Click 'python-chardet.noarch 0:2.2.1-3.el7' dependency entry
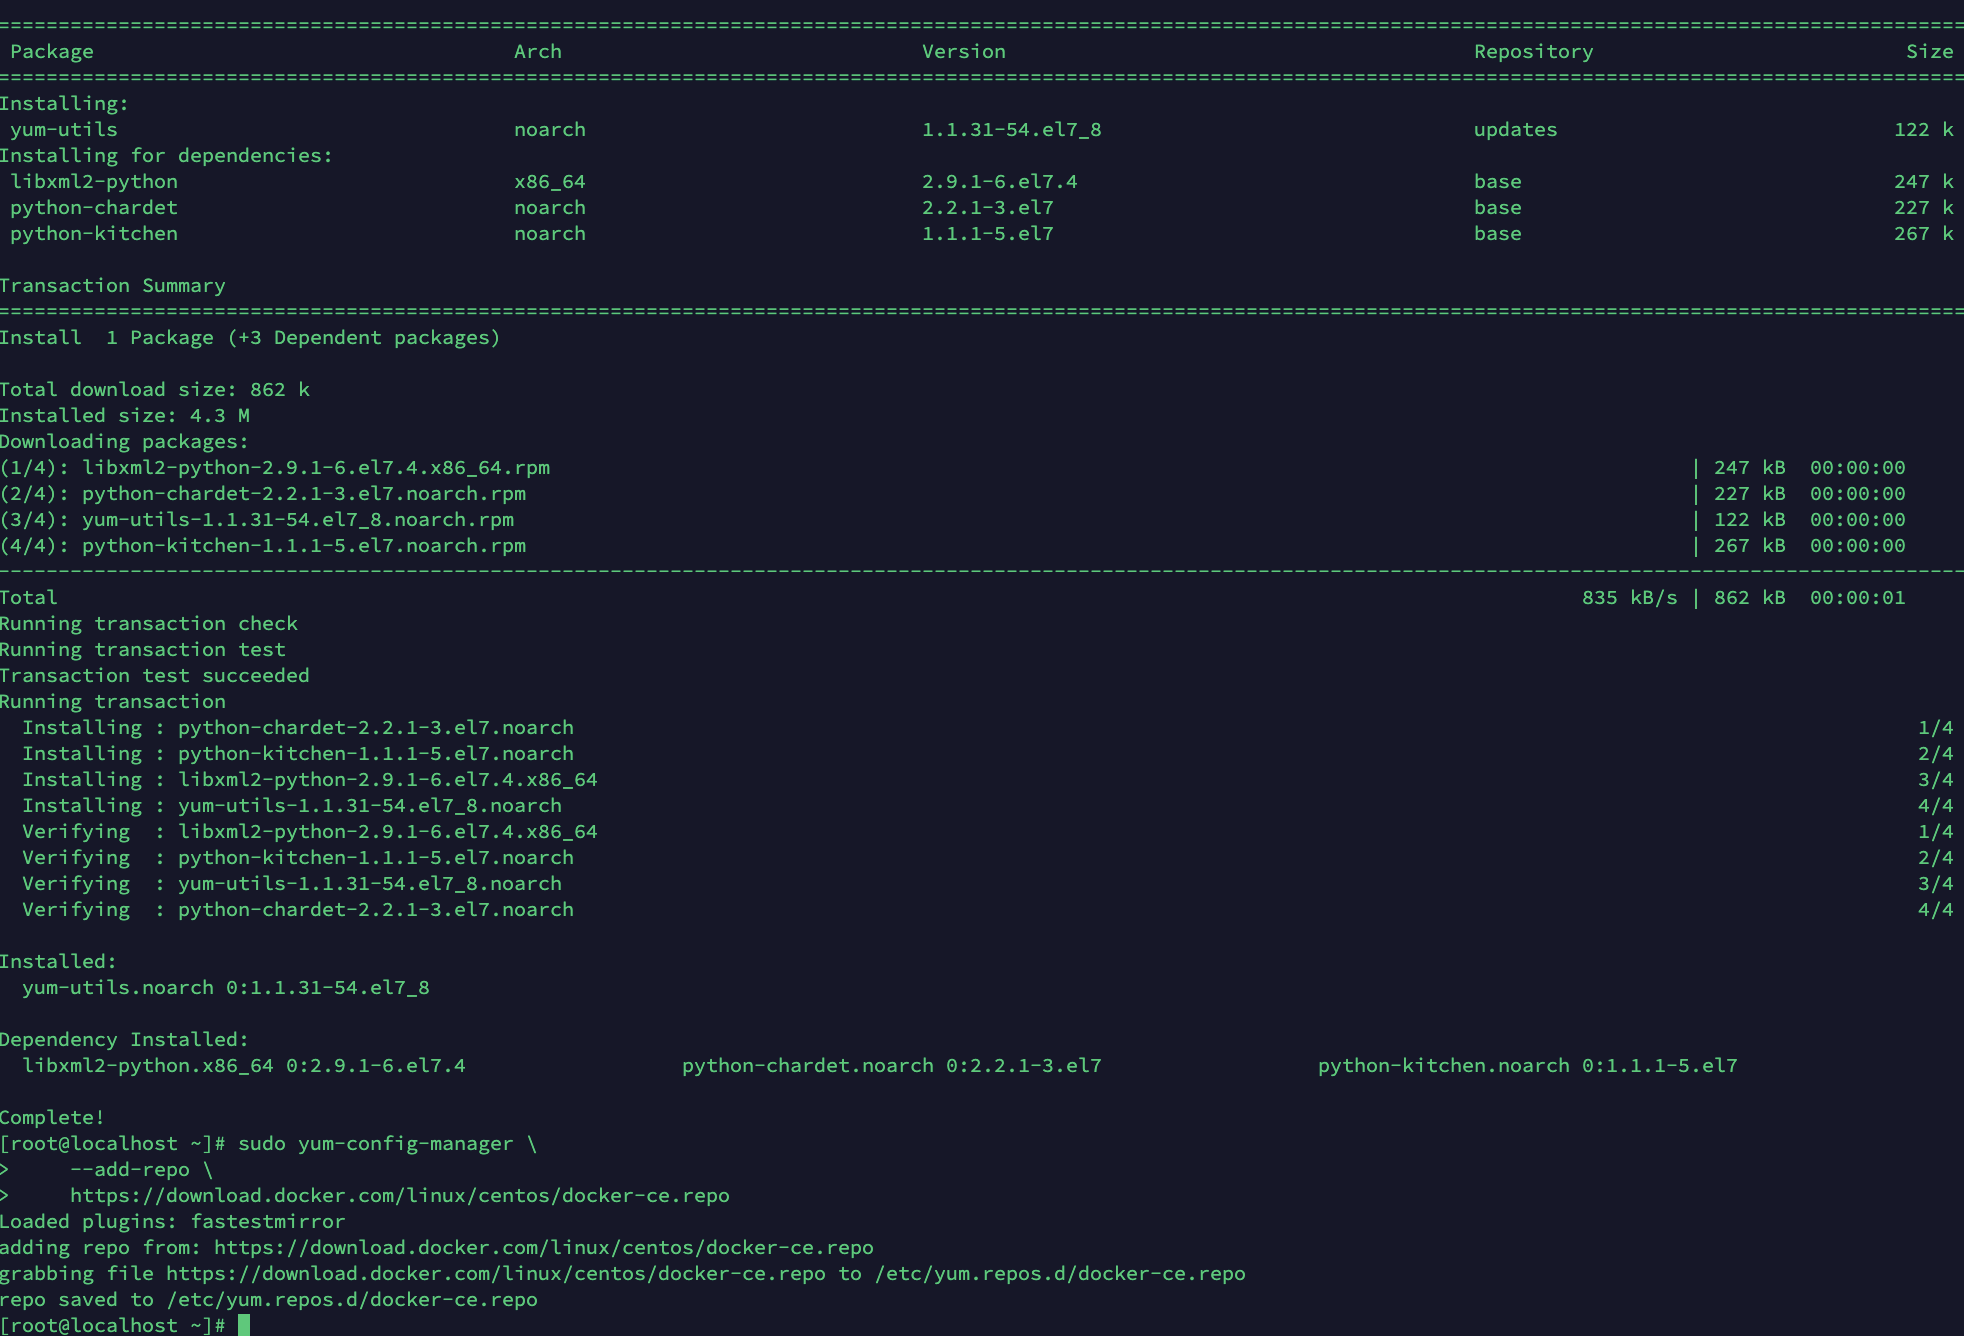 click(x=892, y=1065)
